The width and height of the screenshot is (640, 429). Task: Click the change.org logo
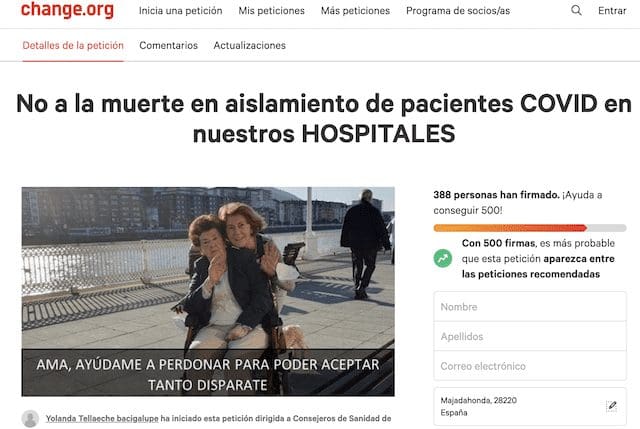click(x=67, y=10)
